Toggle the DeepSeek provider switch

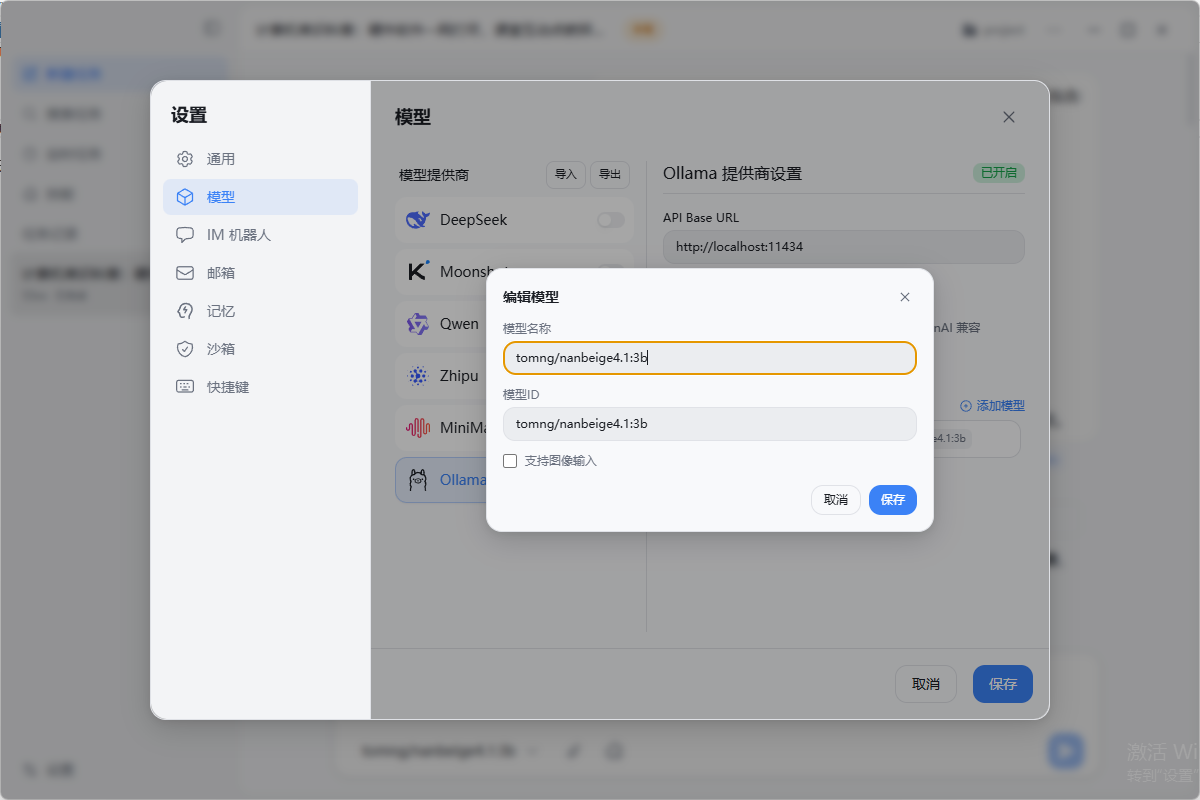click(x=611, y=220)
